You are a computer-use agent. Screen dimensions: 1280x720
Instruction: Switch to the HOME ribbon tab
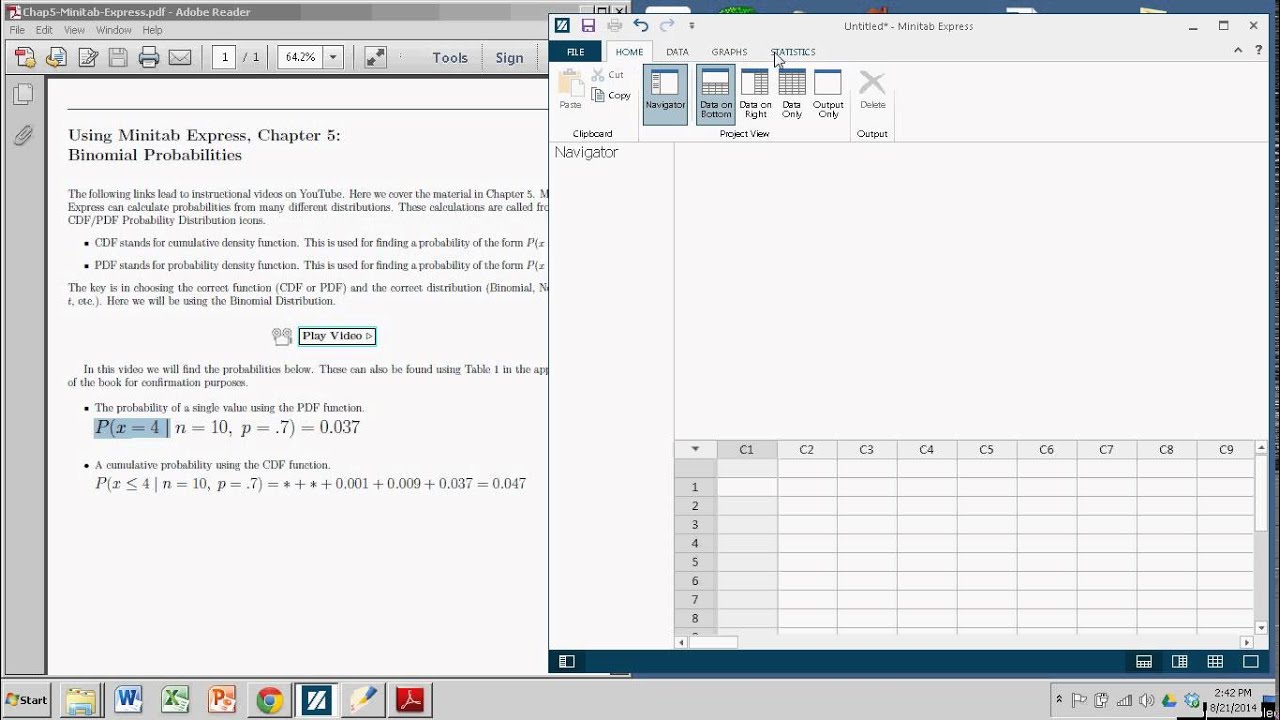629,52
